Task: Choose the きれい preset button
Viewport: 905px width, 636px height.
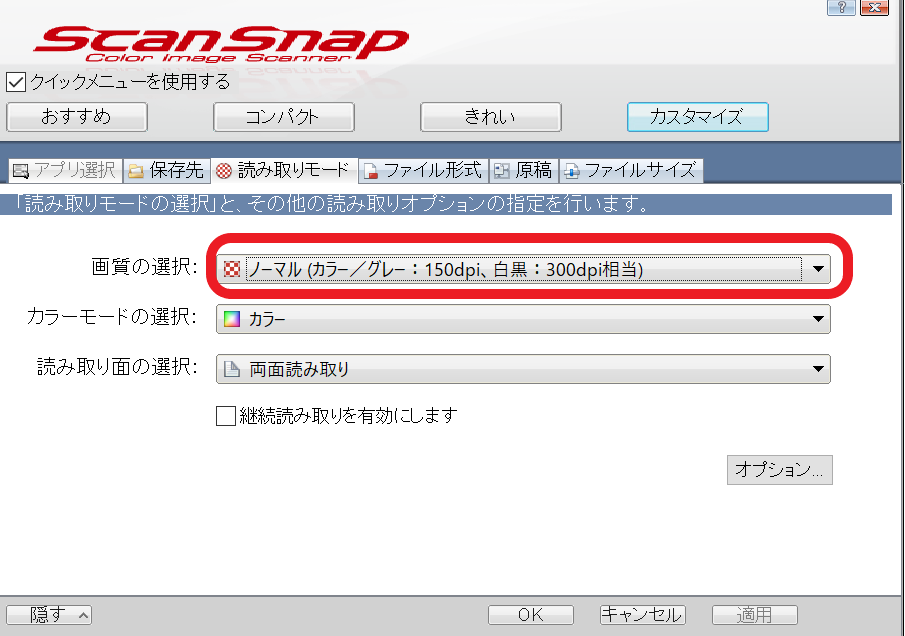Action: coord(491,117)
